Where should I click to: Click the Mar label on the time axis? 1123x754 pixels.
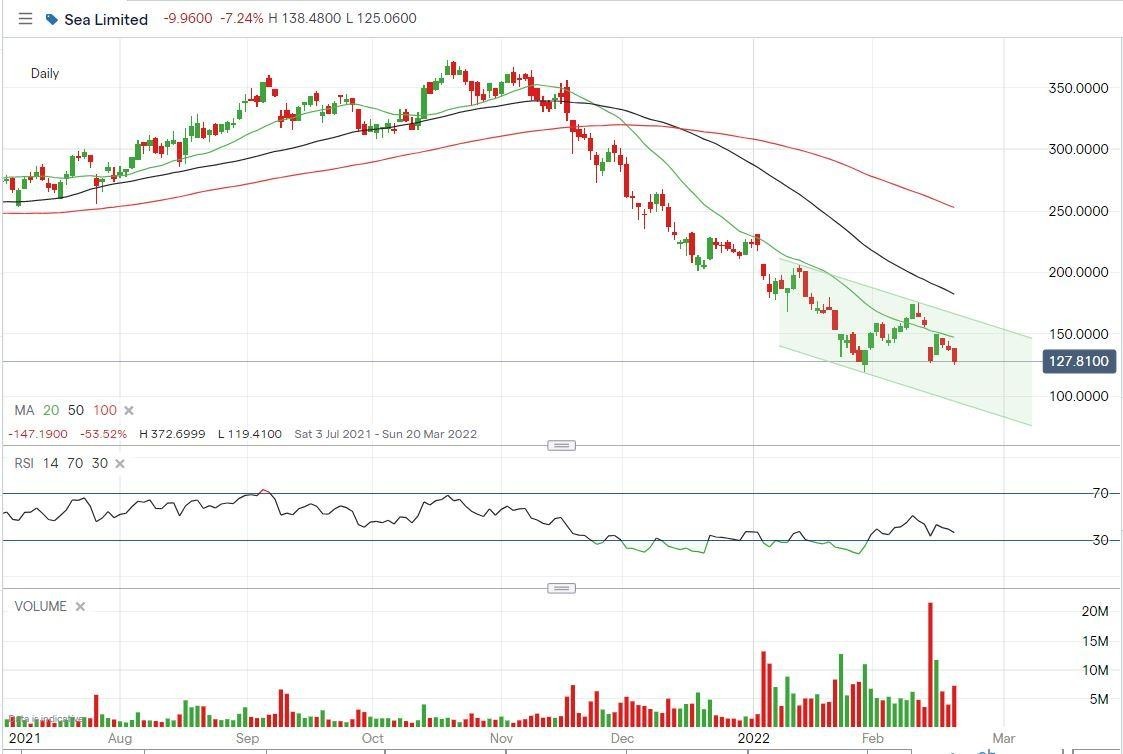[x=1003, y=738]
